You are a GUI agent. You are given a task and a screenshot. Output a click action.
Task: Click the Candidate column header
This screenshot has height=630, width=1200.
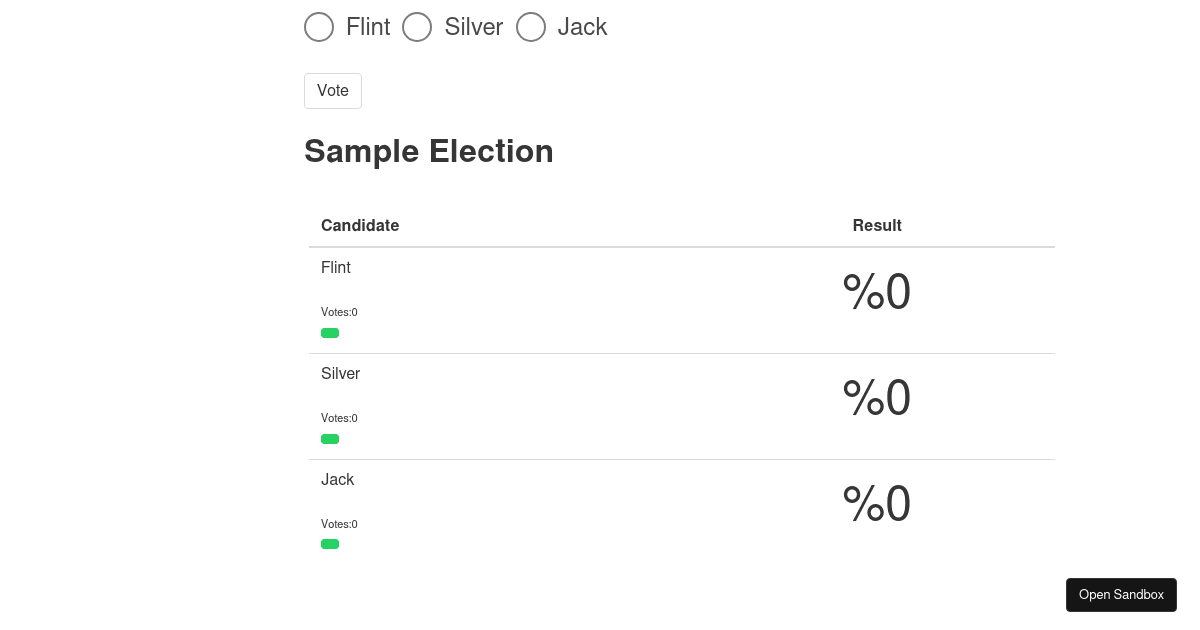[360, 226]
